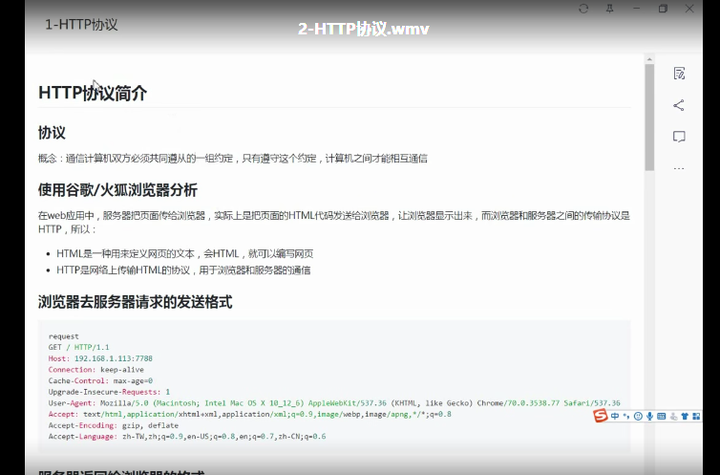Click the heading HTTP协议简介
Screen dimensions: 720x475
click(93, 93)
